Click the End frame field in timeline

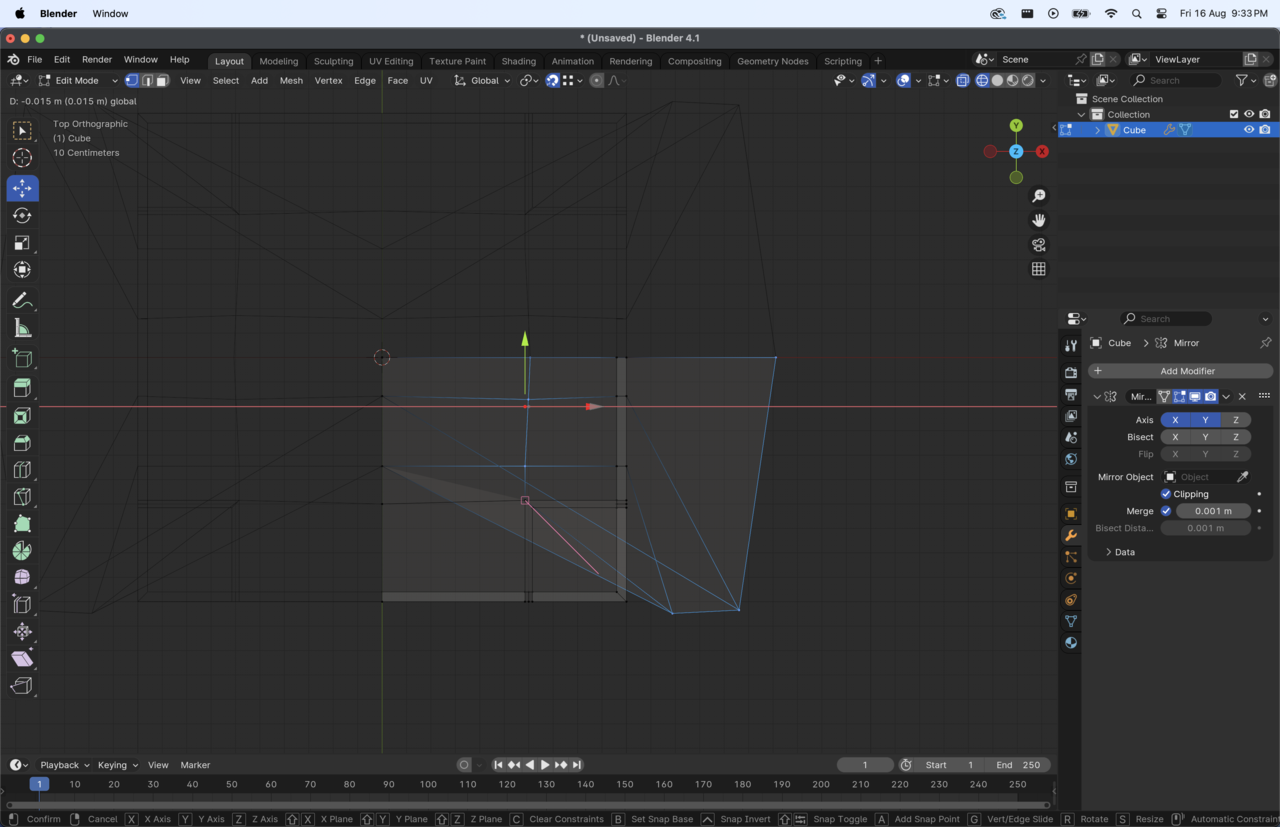(x=1018, y=765)
